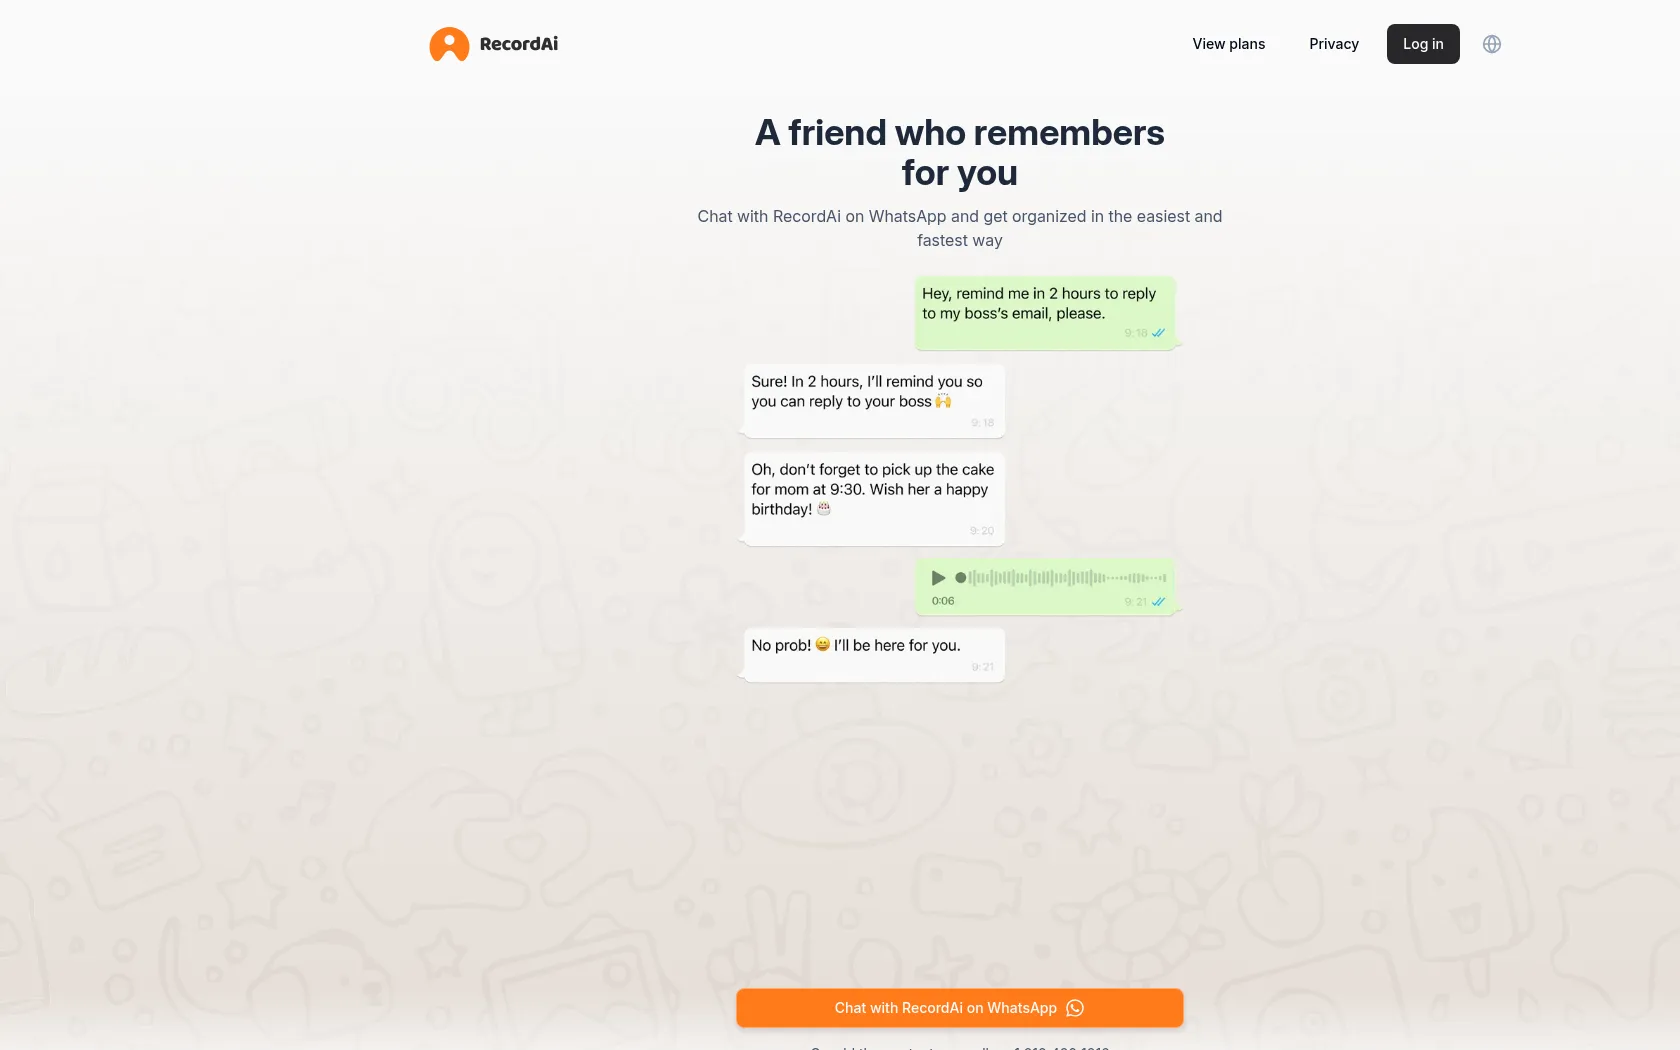Open the language globe selector
Screen dimensions: 1680x1050
pyautogui.click(x=1492, y=44)
